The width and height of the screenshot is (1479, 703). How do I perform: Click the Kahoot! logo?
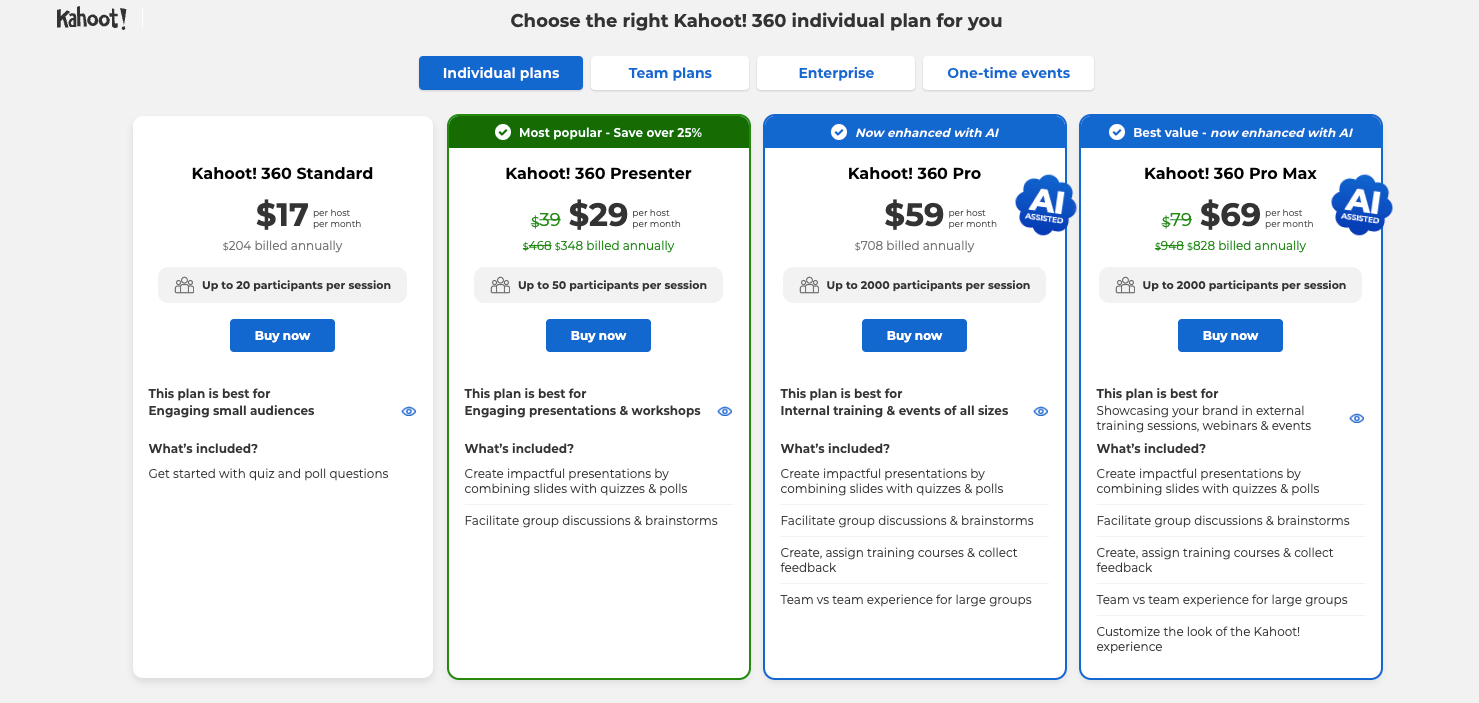[x=91, y=19]
